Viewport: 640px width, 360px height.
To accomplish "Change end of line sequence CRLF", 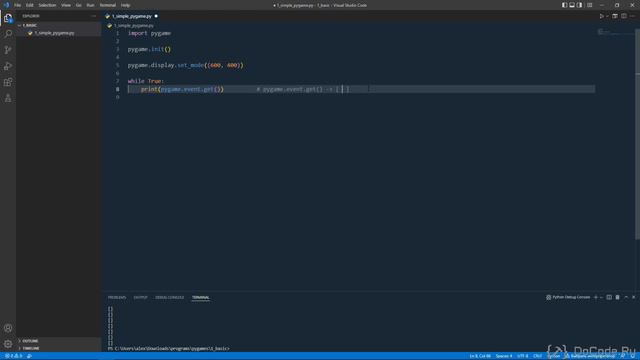I will [x=538, y=356].
